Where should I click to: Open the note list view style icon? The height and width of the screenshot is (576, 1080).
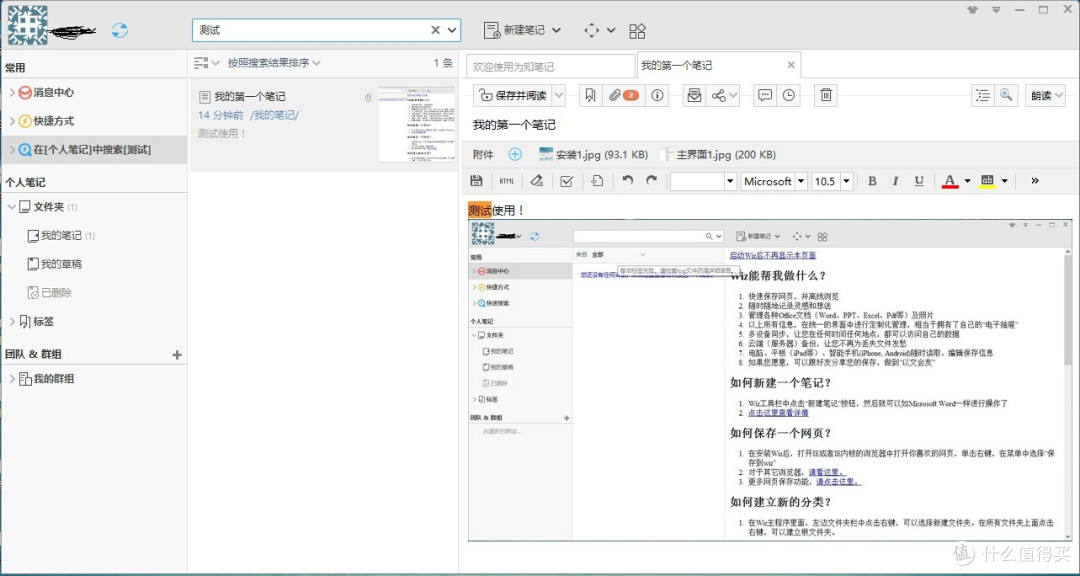tap(200, 63)
